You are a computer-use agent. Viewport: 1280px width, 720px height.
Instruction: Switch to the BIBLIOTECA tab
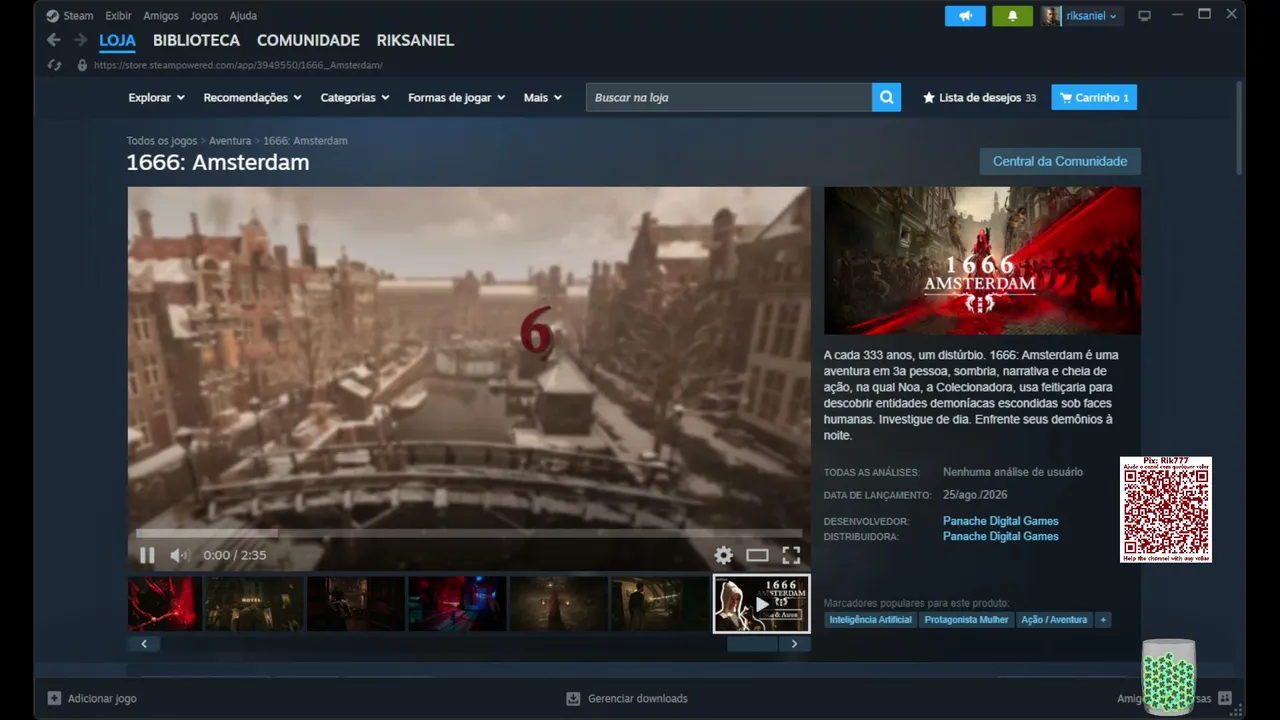[196, 41]
